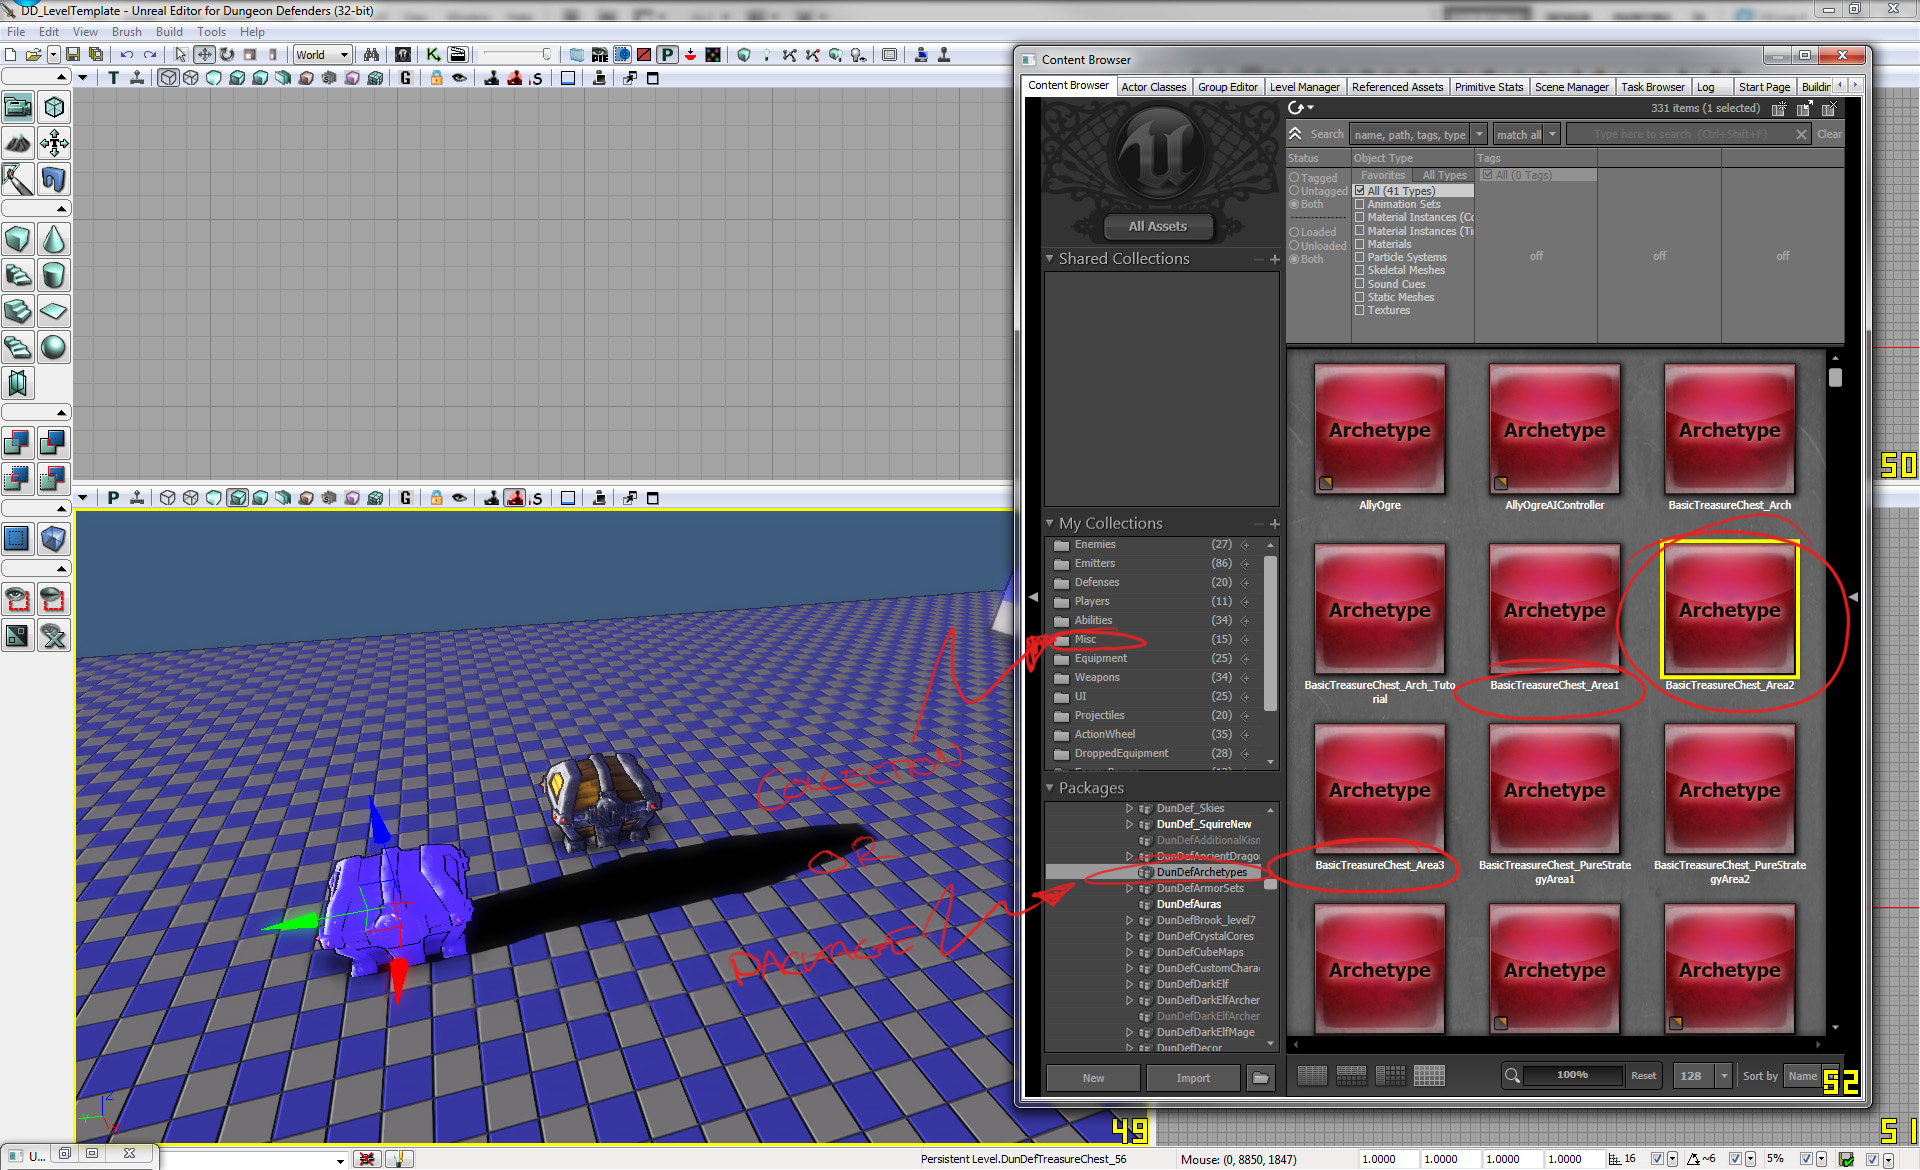Reset thumbnail zoom level
Screen dimensions: 1920x1170
point(1643,1076)
